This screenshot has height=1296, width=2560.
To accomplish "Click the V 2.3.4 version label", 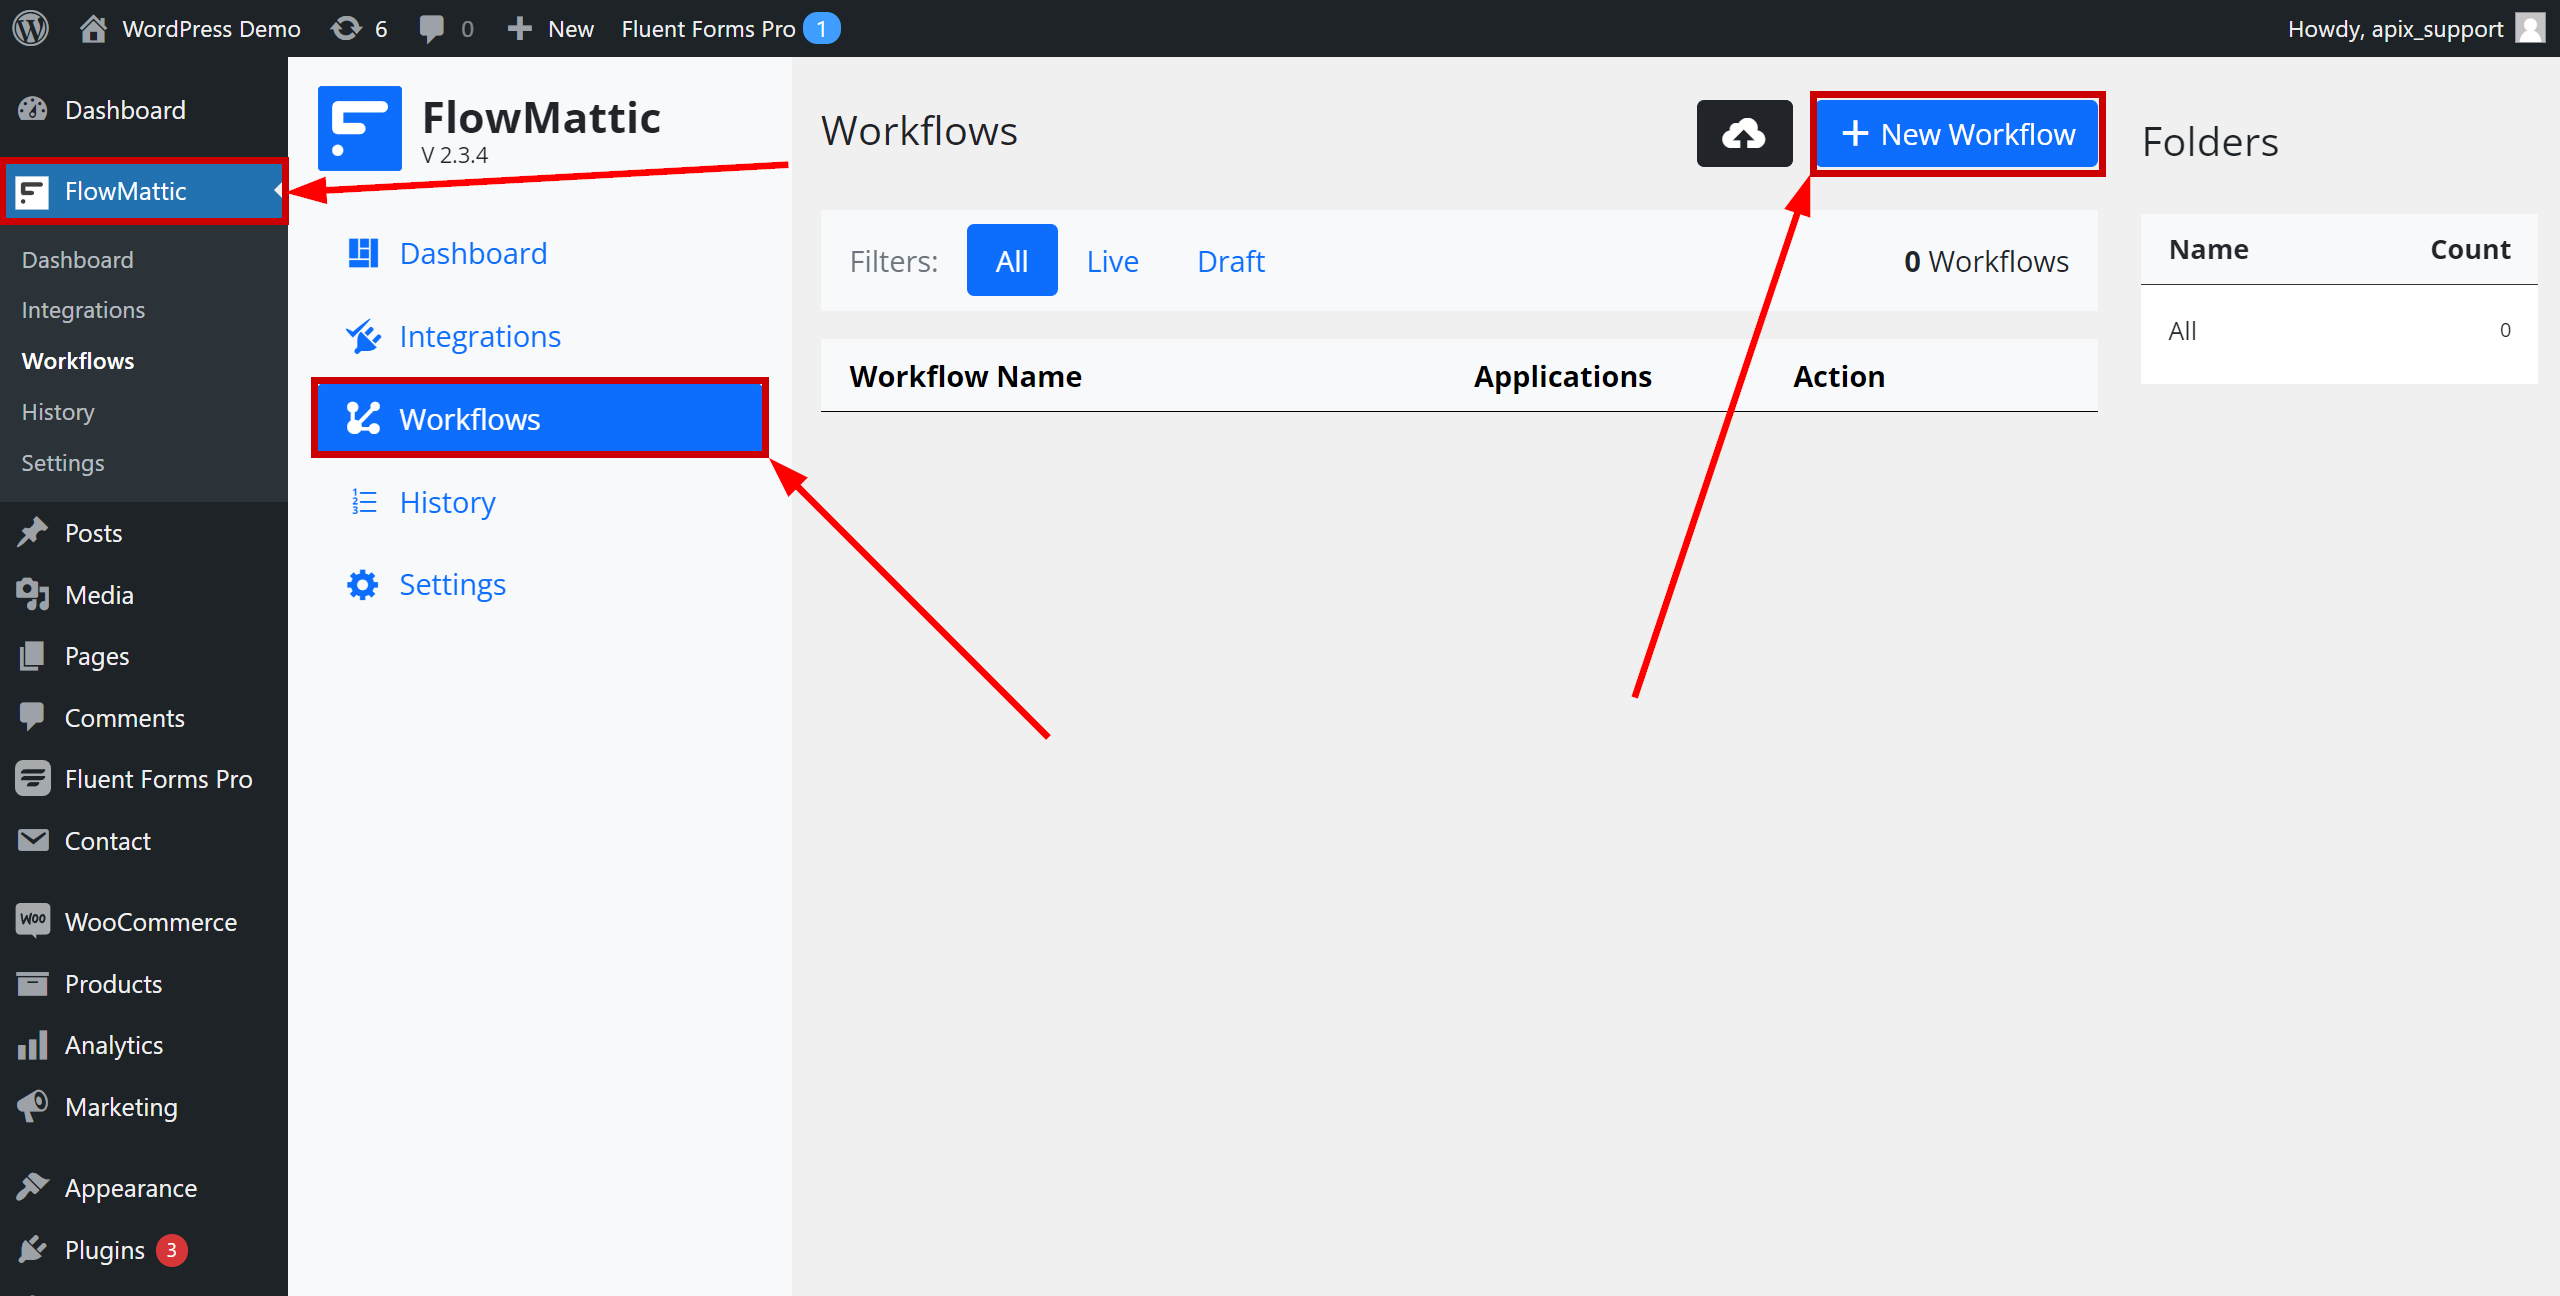I will click(455, 155).
